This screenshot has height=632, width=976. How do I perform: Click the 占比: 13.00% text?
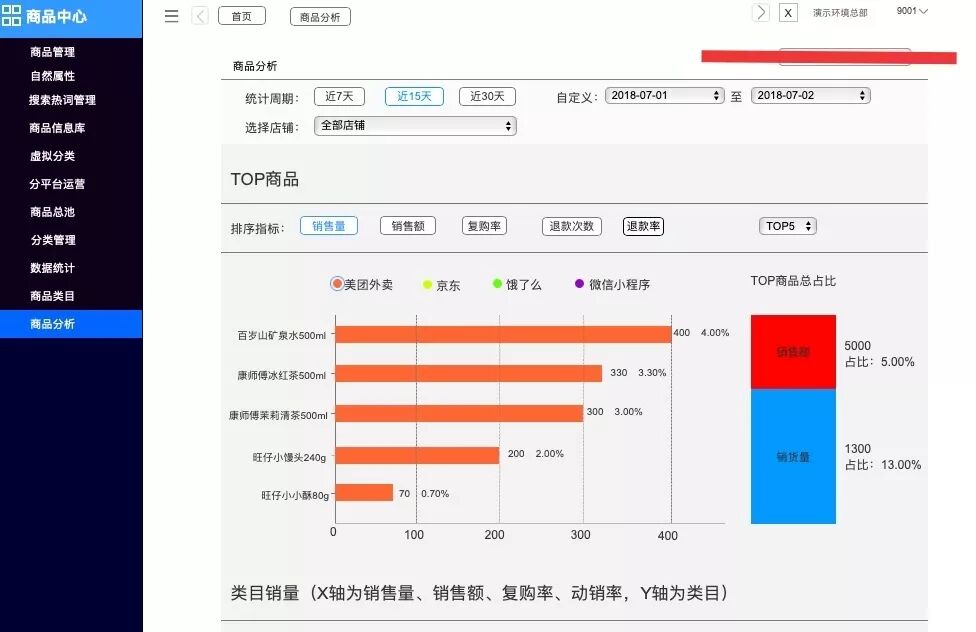883,465
